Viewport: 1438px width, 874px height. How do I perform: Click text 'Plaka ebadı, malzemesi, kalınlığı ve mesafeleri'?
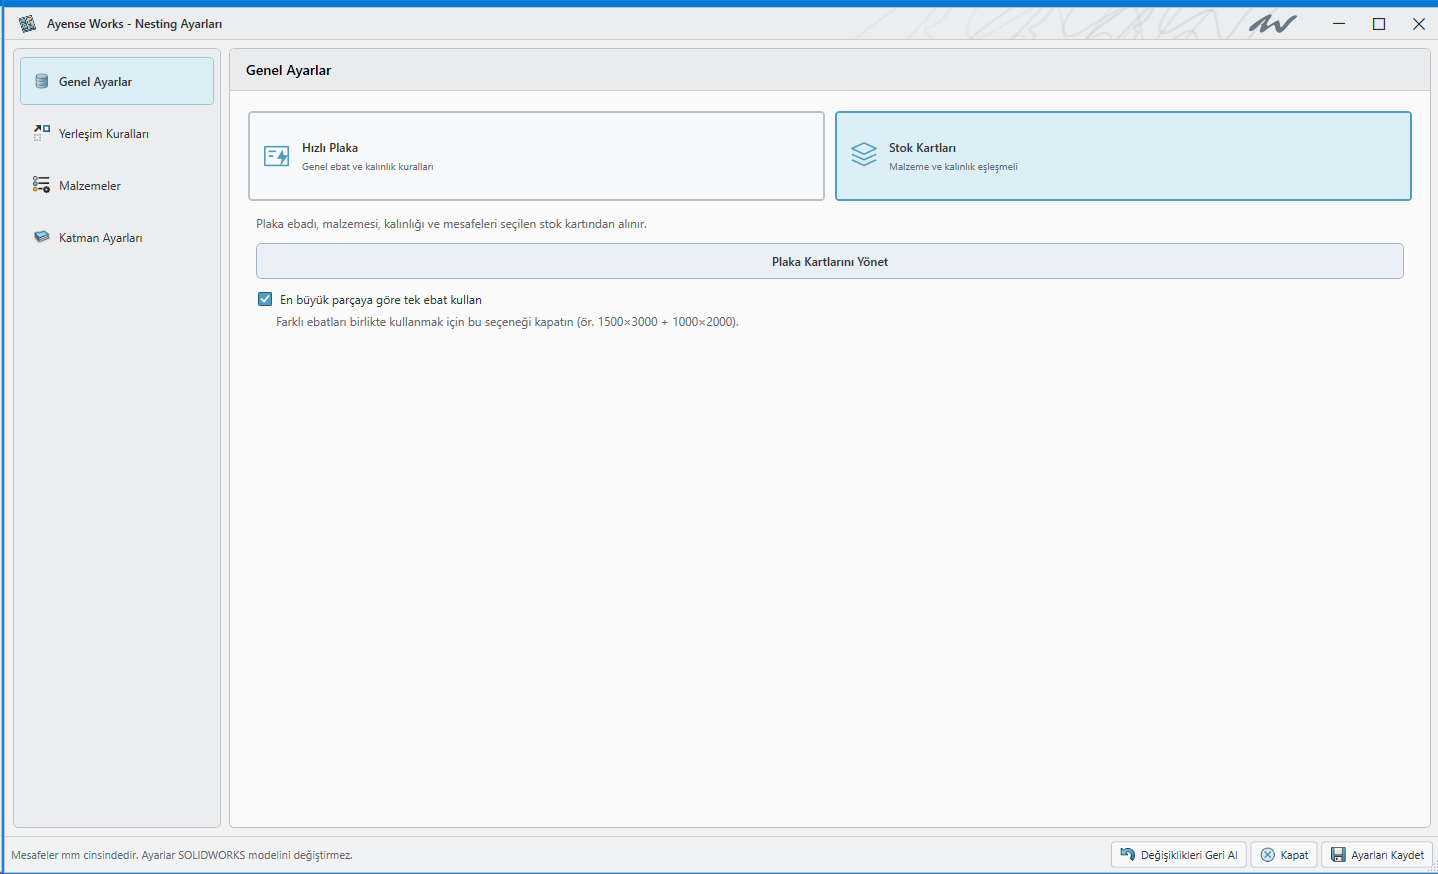(x=377, y=224)
